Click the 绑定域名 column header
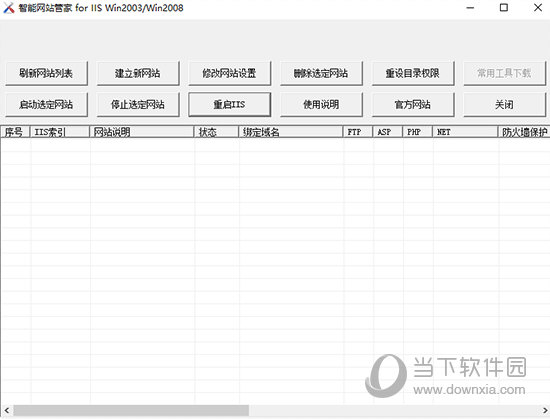This screenshot has height=419, width=550. point(290,132)
